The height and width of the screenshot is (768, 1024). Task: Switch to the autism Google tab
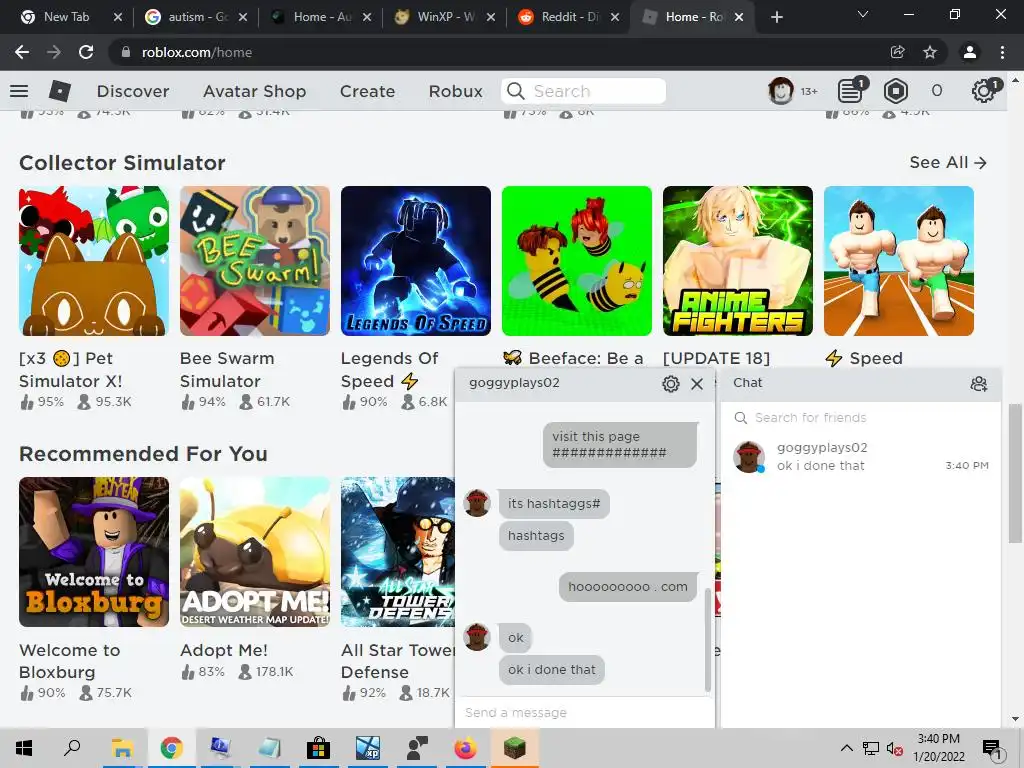(197, 17)
